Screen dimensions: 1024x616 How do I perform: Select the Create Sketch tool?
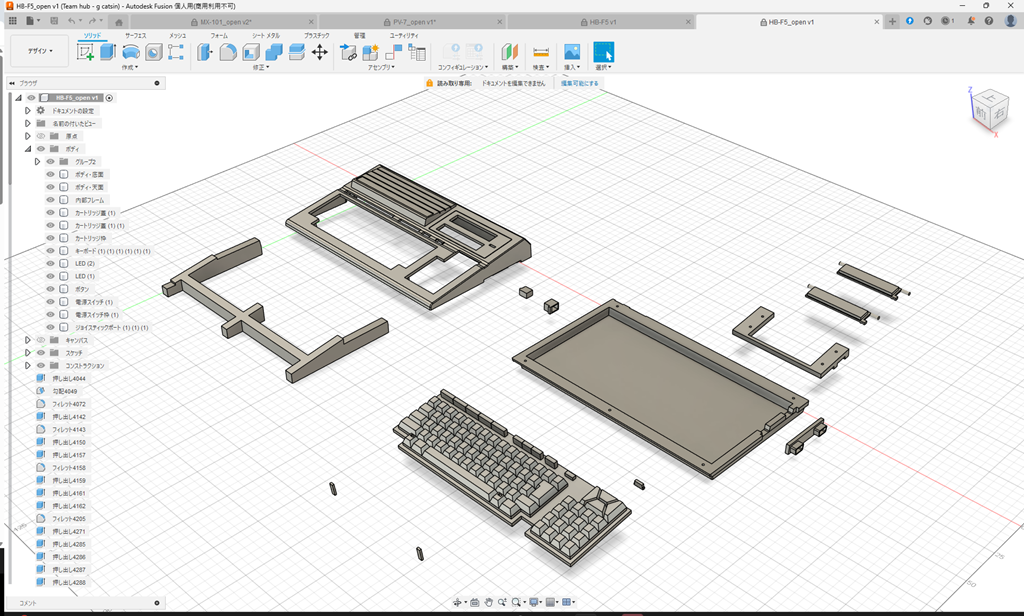[x=85, y=50]
